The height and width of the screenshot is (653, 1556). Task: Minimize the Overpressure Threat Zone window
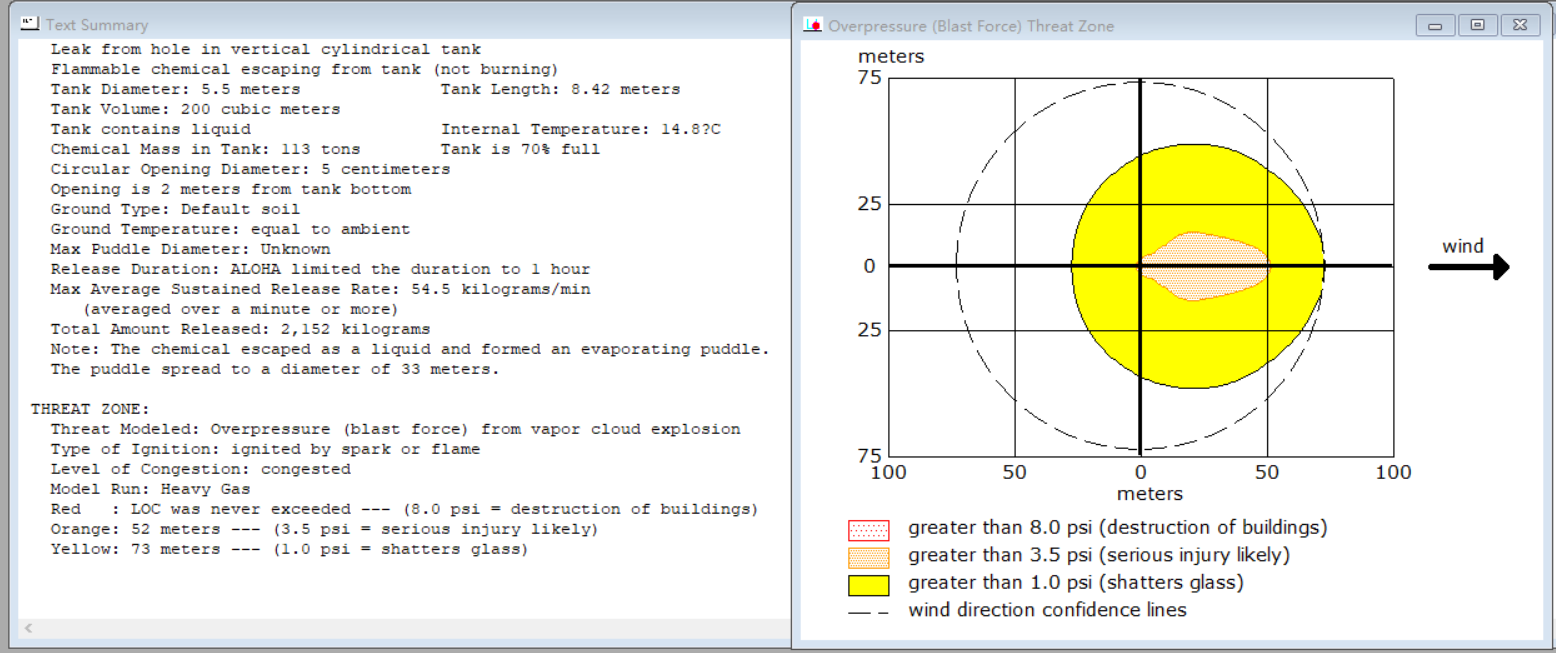point(1435,26)
